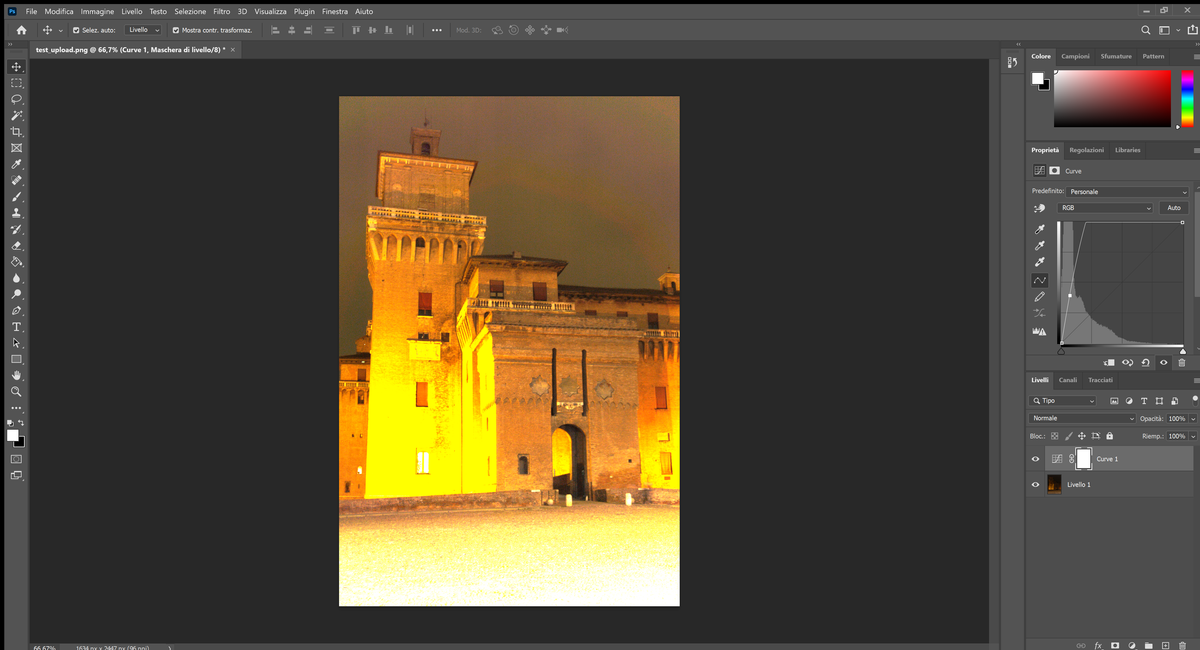The height and width of the screenshot is (650, 1200).
Task: Select the Crop tool
Action: [16, 131]
